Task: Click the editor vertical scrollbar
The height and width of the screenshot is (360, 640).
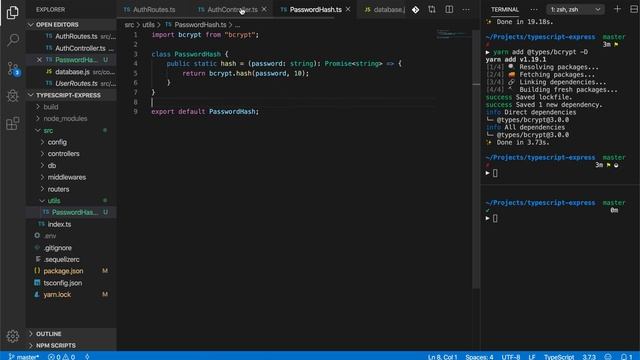Action: click(476, 159)
